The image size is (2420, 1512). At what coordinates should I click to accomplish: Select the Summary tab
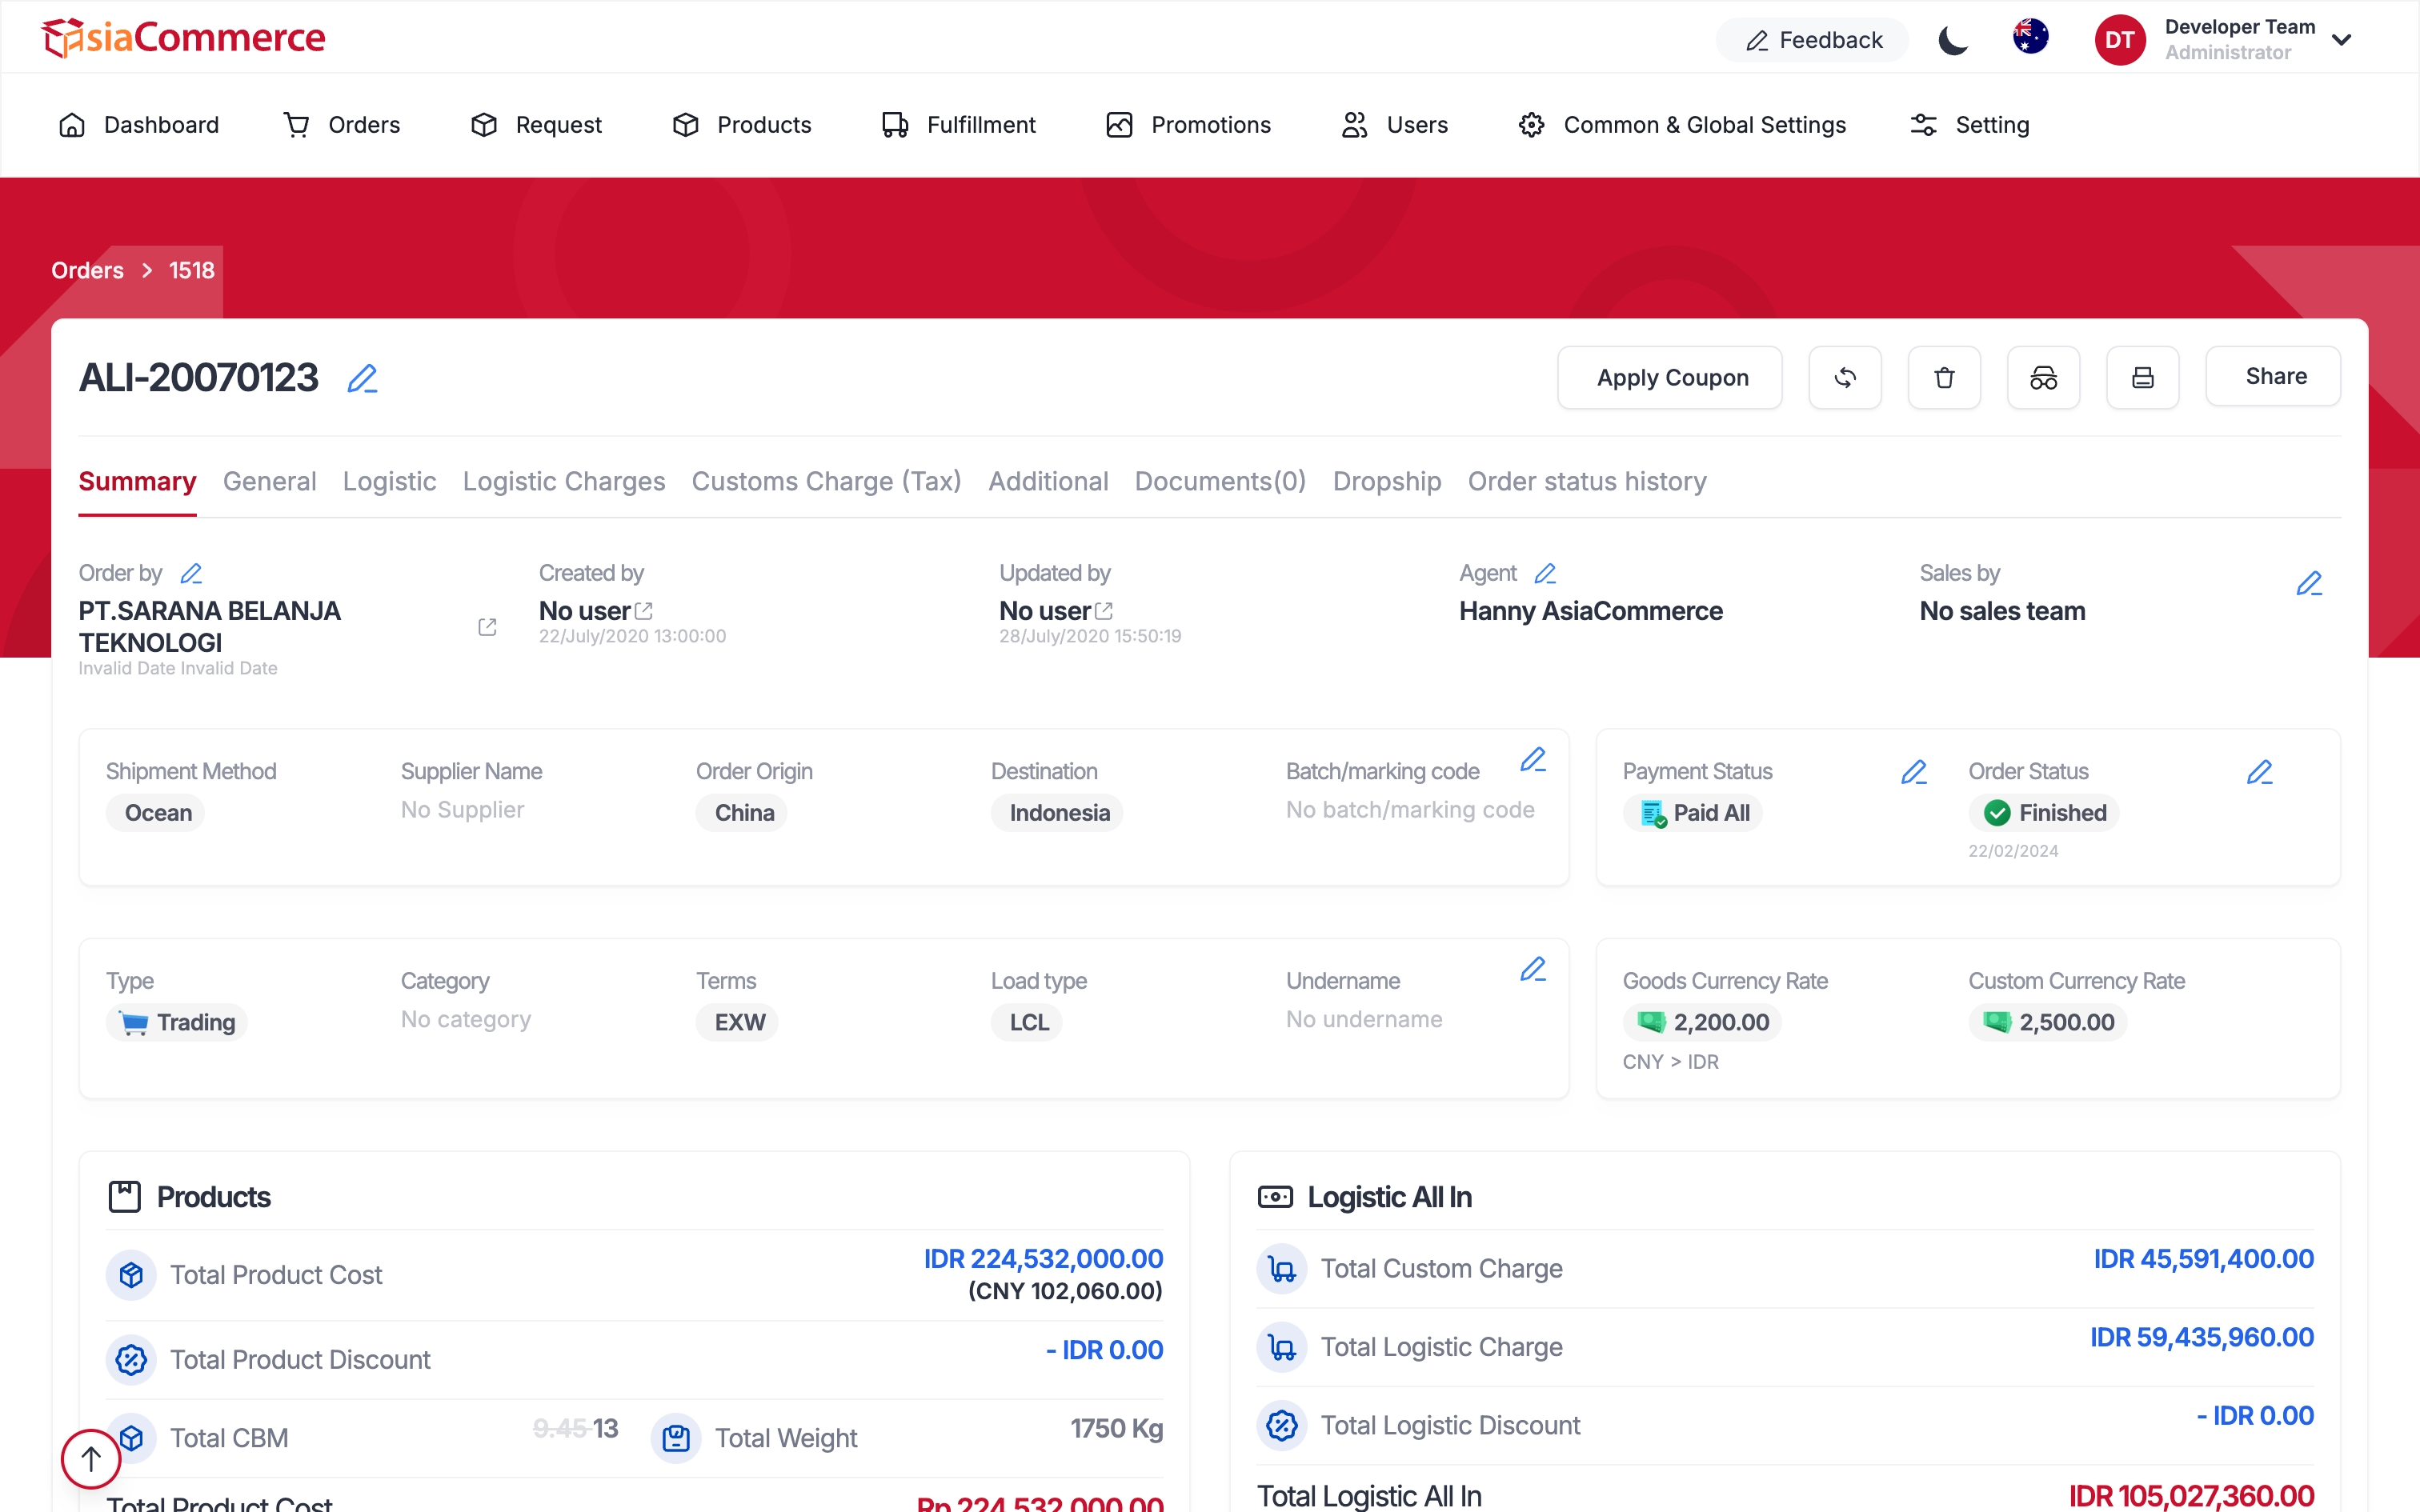[137, 481]
